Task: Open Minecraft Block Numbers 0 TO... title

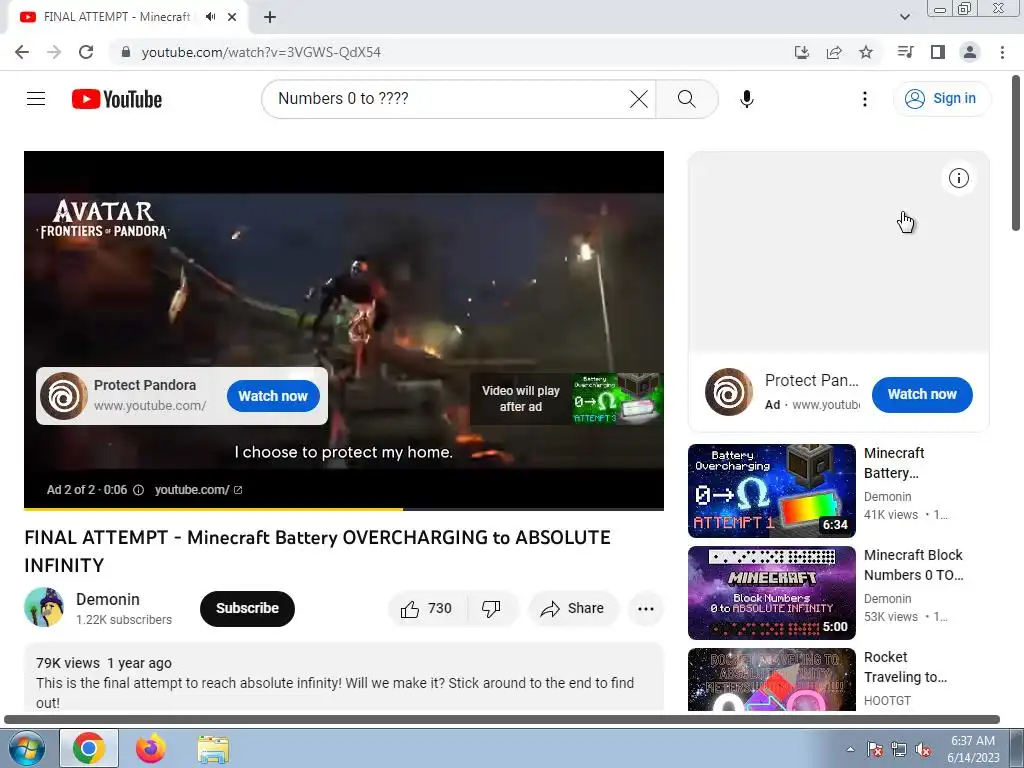Action: 913,565
